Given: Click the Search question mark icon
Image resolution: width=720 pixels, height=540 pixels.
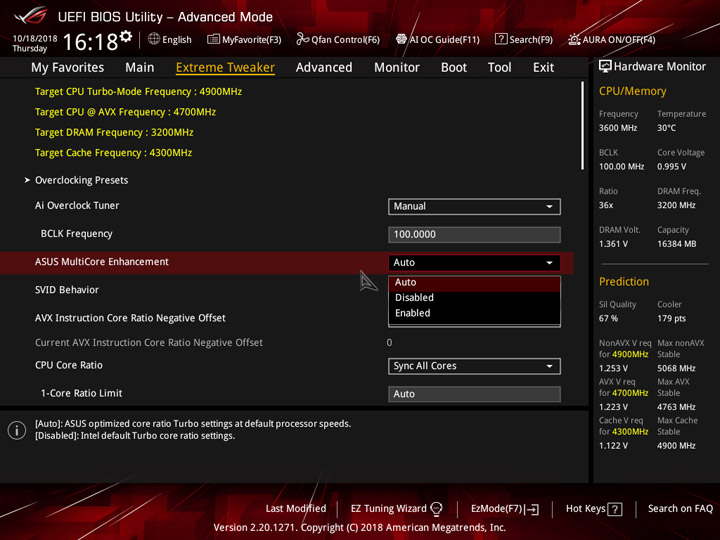Looking at the screenshot, I should coord(501,39).
